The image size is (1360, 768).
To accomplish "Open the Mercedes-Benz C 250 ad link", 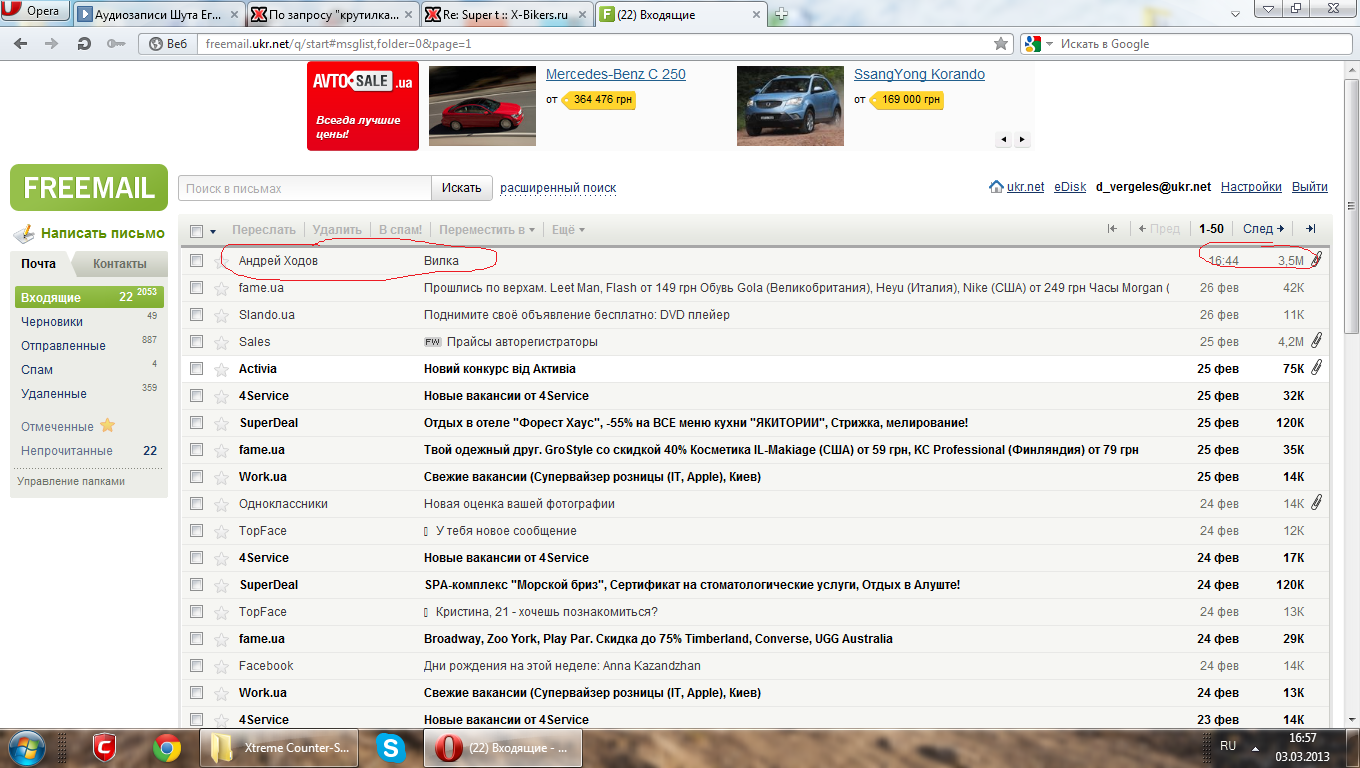I will pos(616,75).
